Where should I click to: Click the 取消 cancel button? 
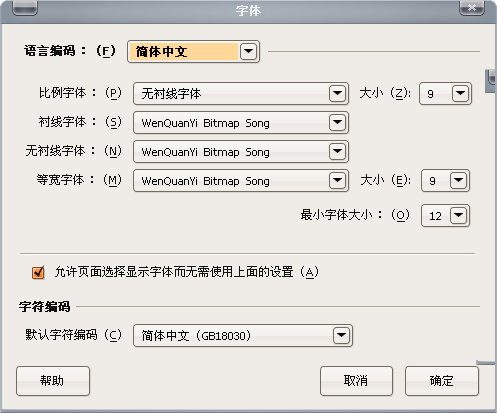coord(356,381)
